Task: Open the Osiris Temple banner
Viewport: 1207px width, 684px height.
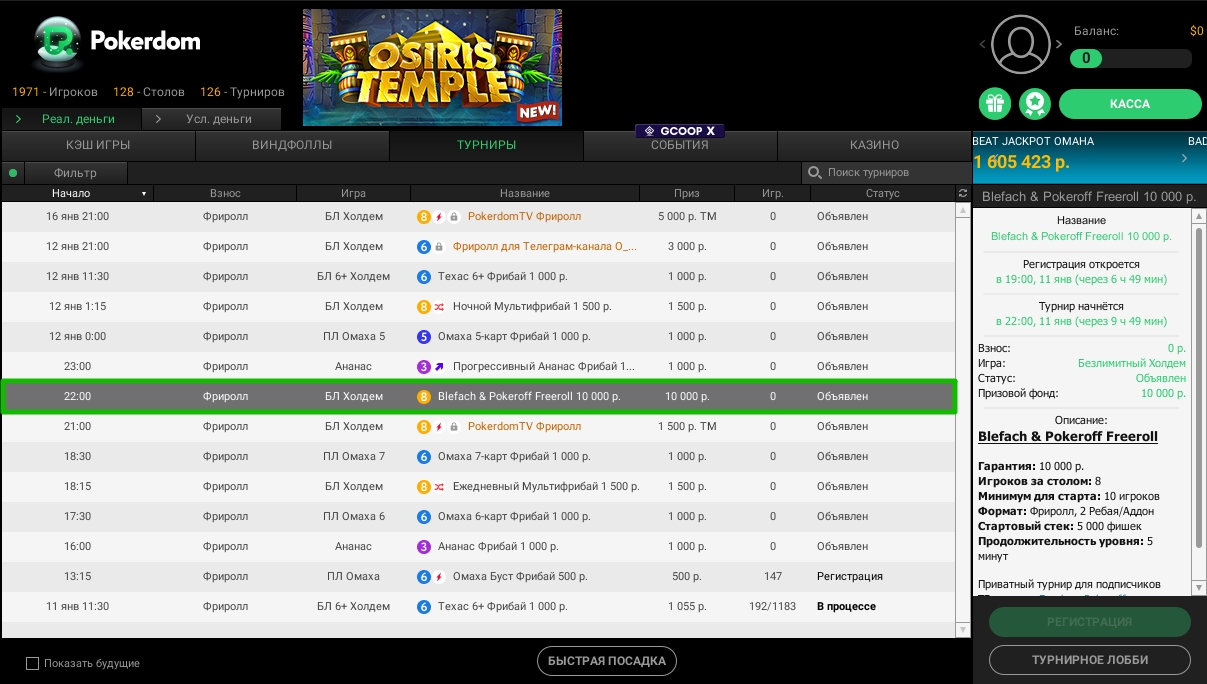Action: [x=432, y=67]
